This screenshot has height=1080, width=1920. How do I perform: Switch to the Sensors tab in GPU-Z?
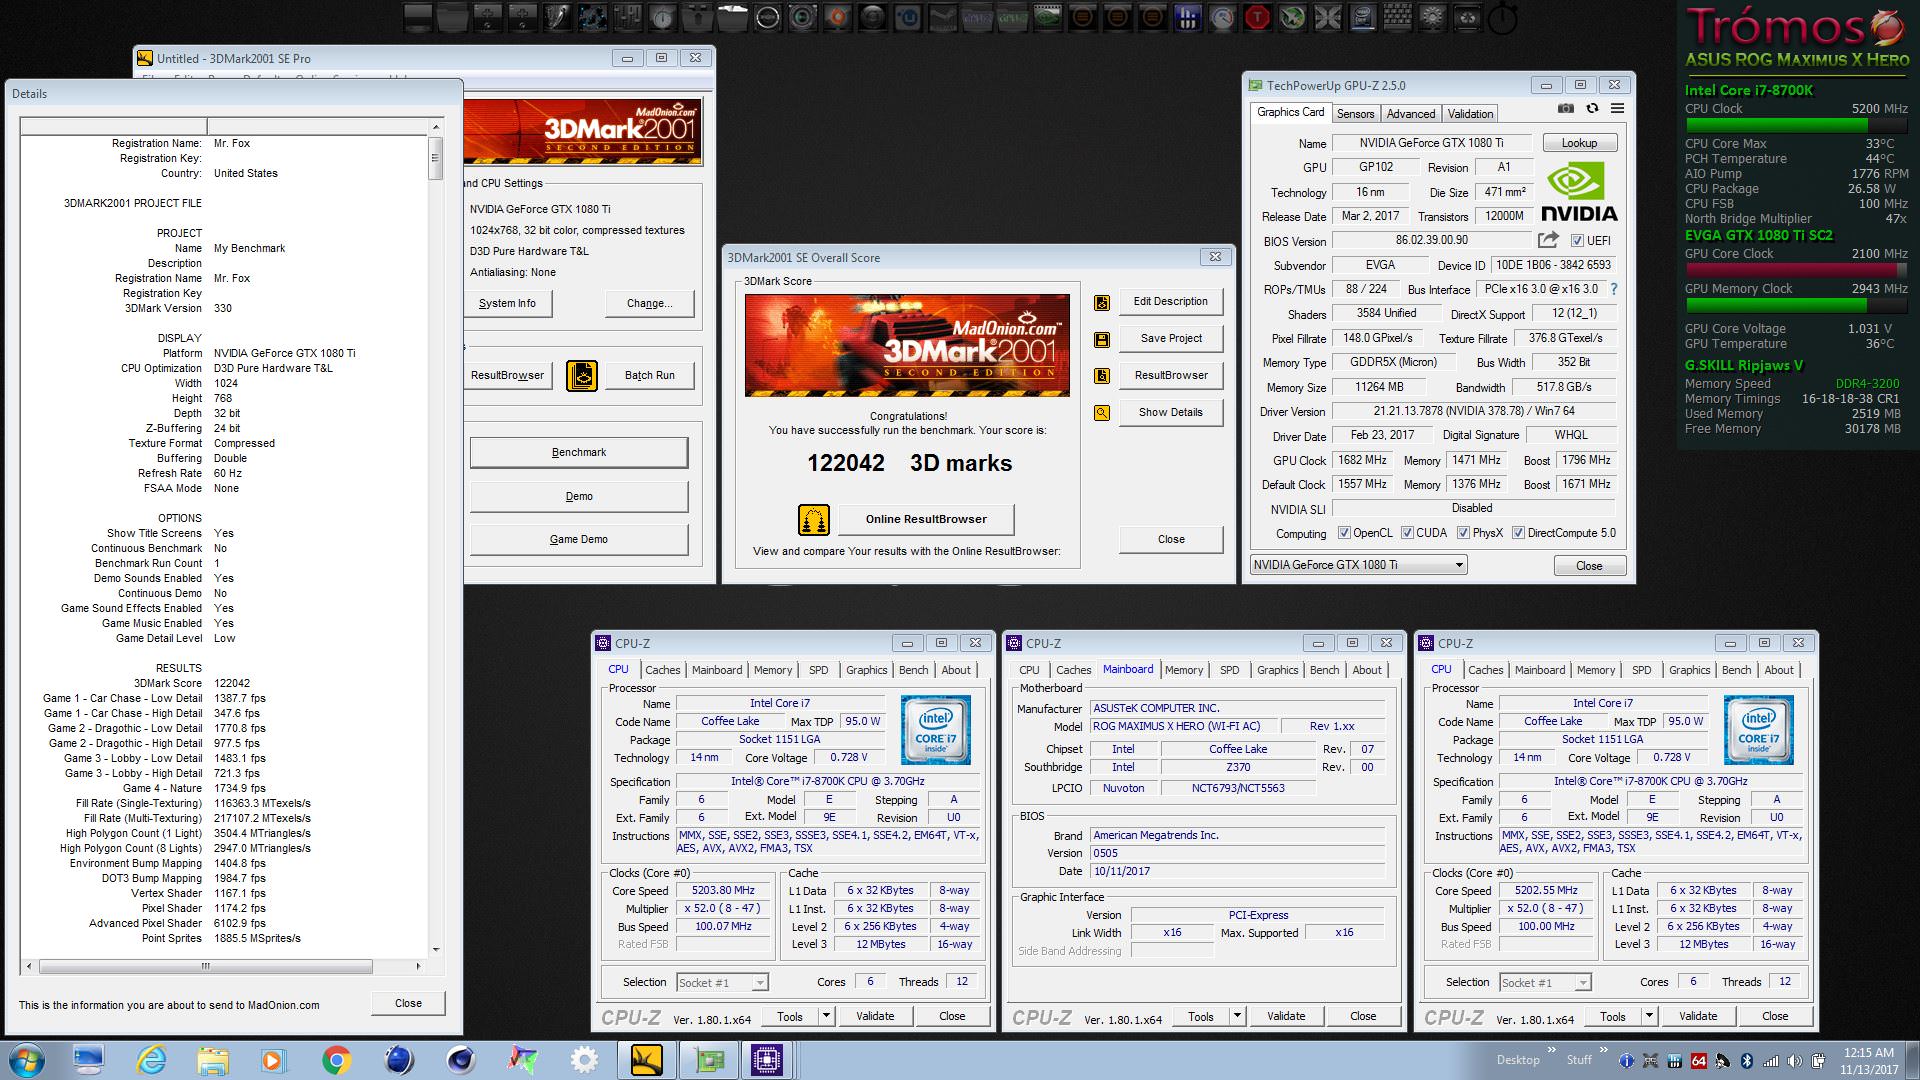(1355, 114)
